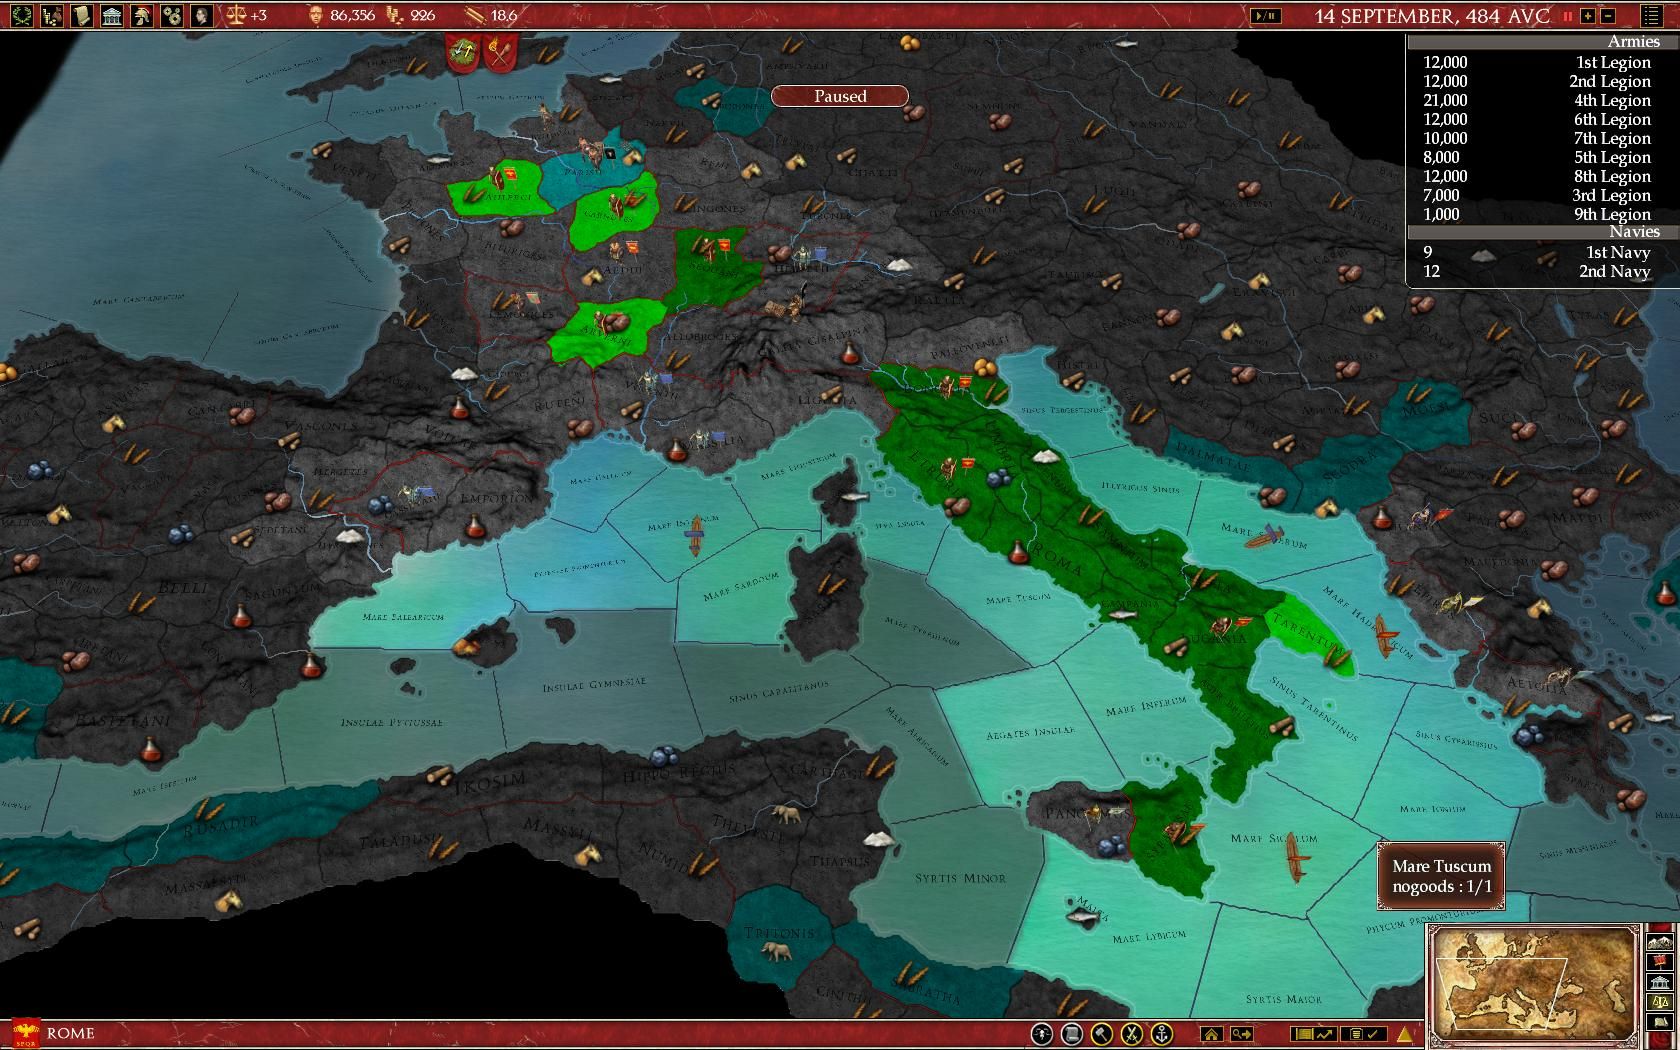1680x1050 pixels.
Task: Open the checklist log button
Action: 1363,1034
